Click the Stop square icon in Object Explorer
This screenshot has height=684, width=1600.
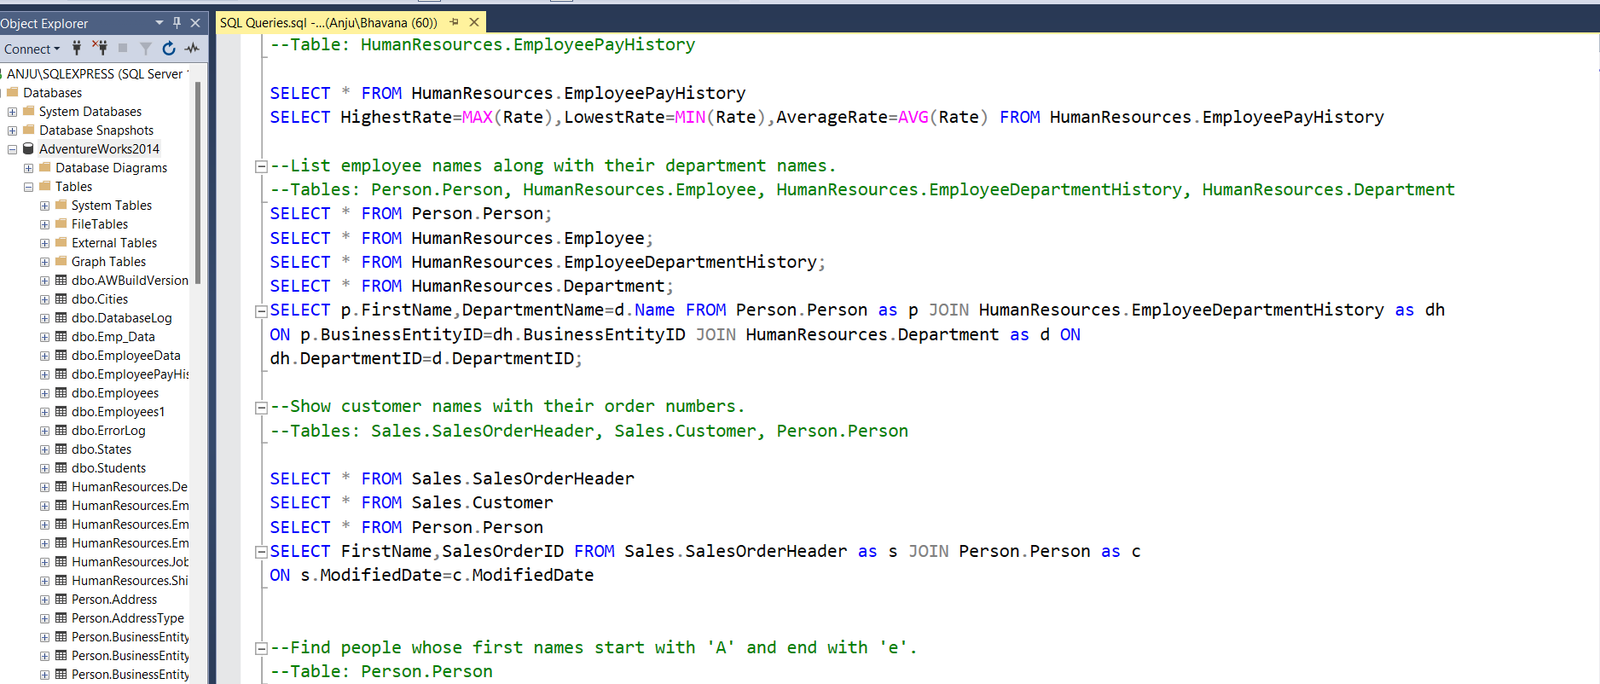(x=123, y=48)
